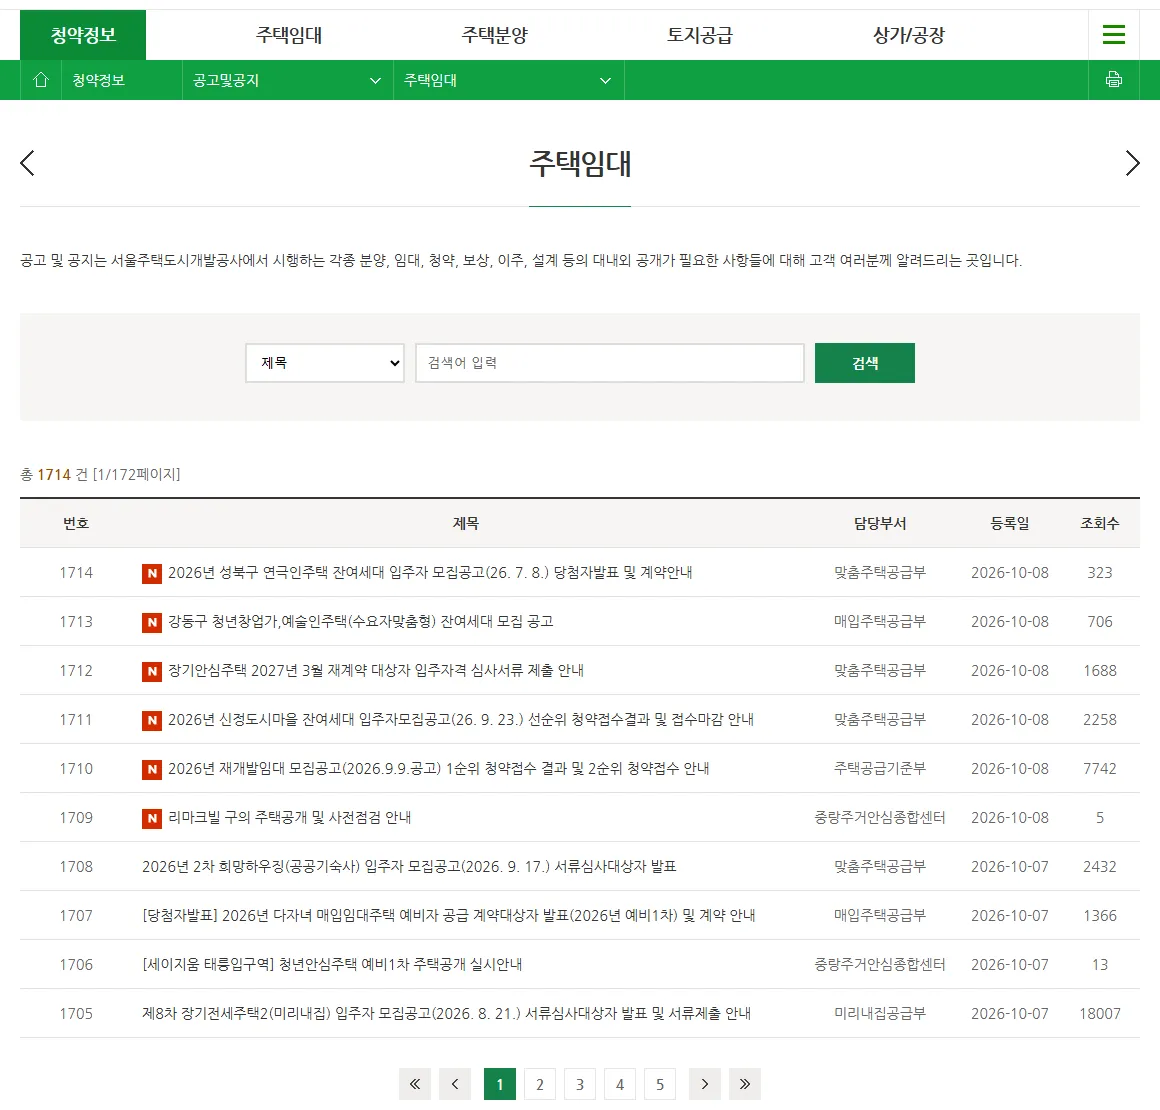Click the 조회수 column header
This screenshot has width=1160, height=1110.
tap(1099, 523)
